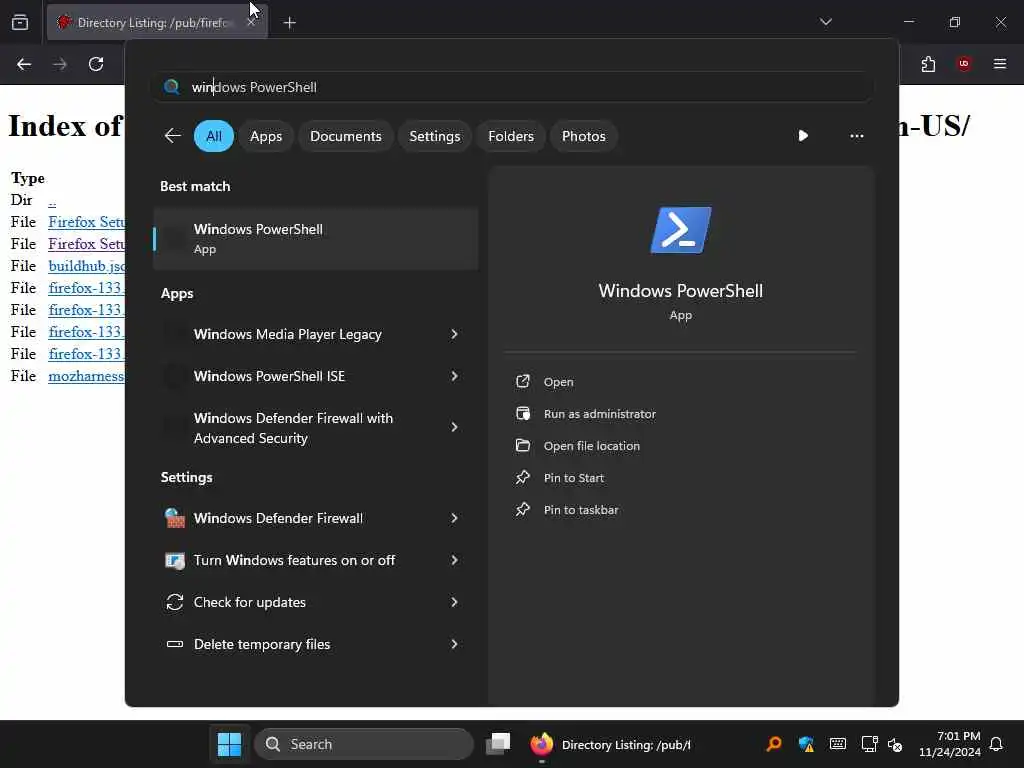Select the Apps filter chip

click(266, 136)
